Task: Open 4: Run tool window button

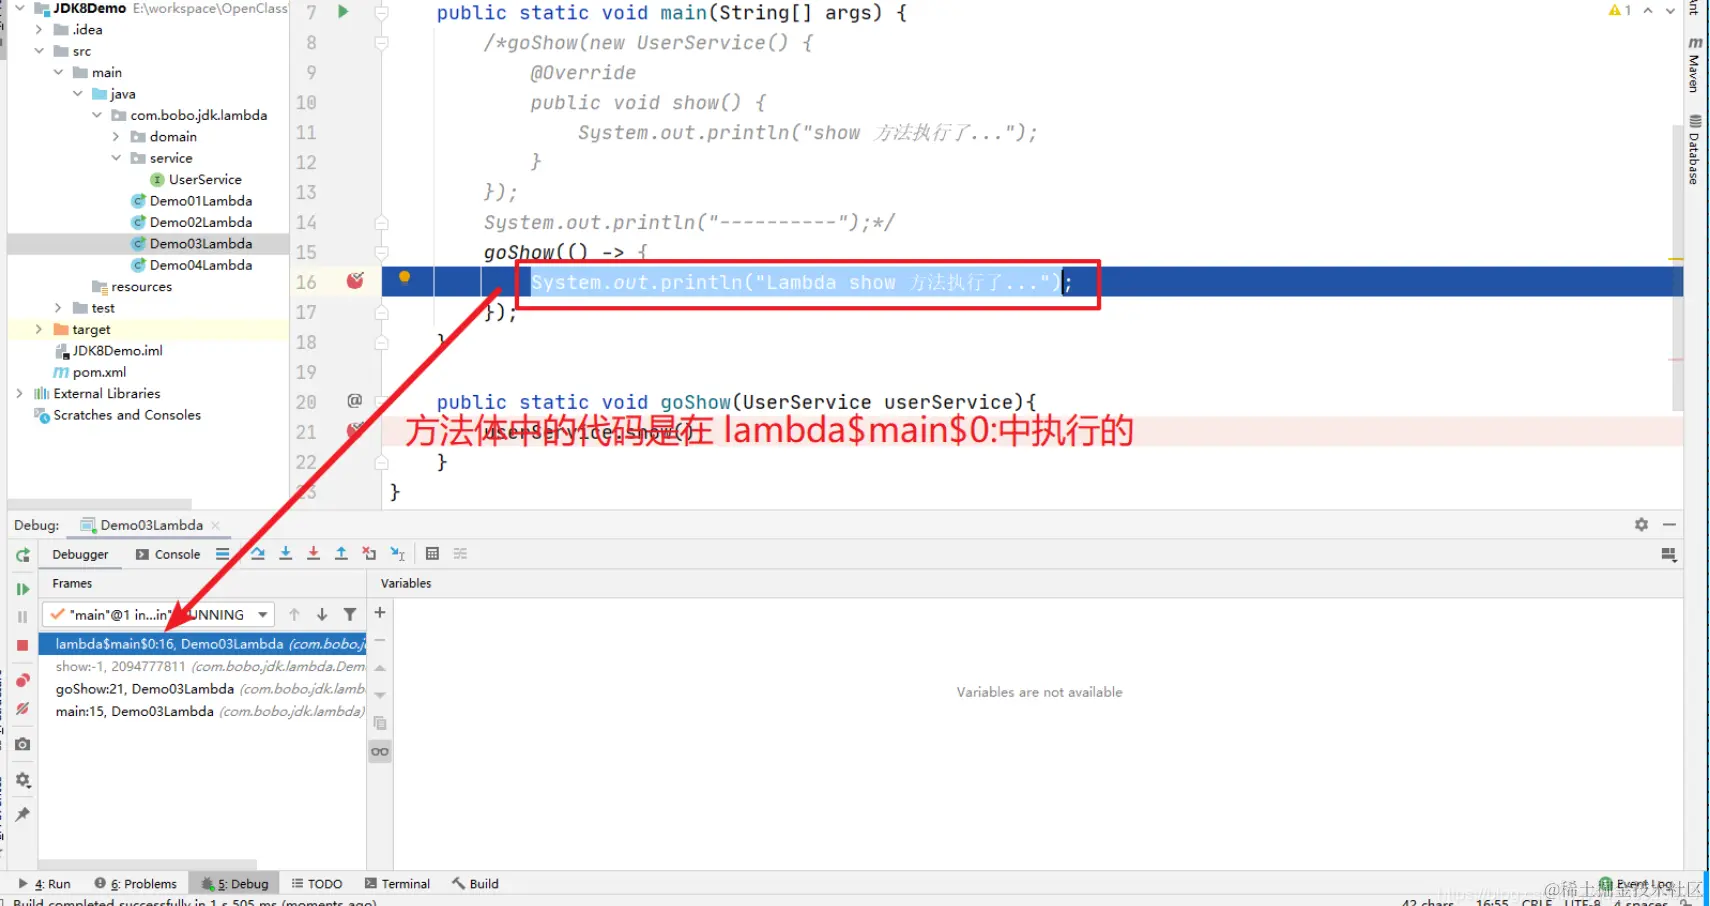Action: (44, 884)
